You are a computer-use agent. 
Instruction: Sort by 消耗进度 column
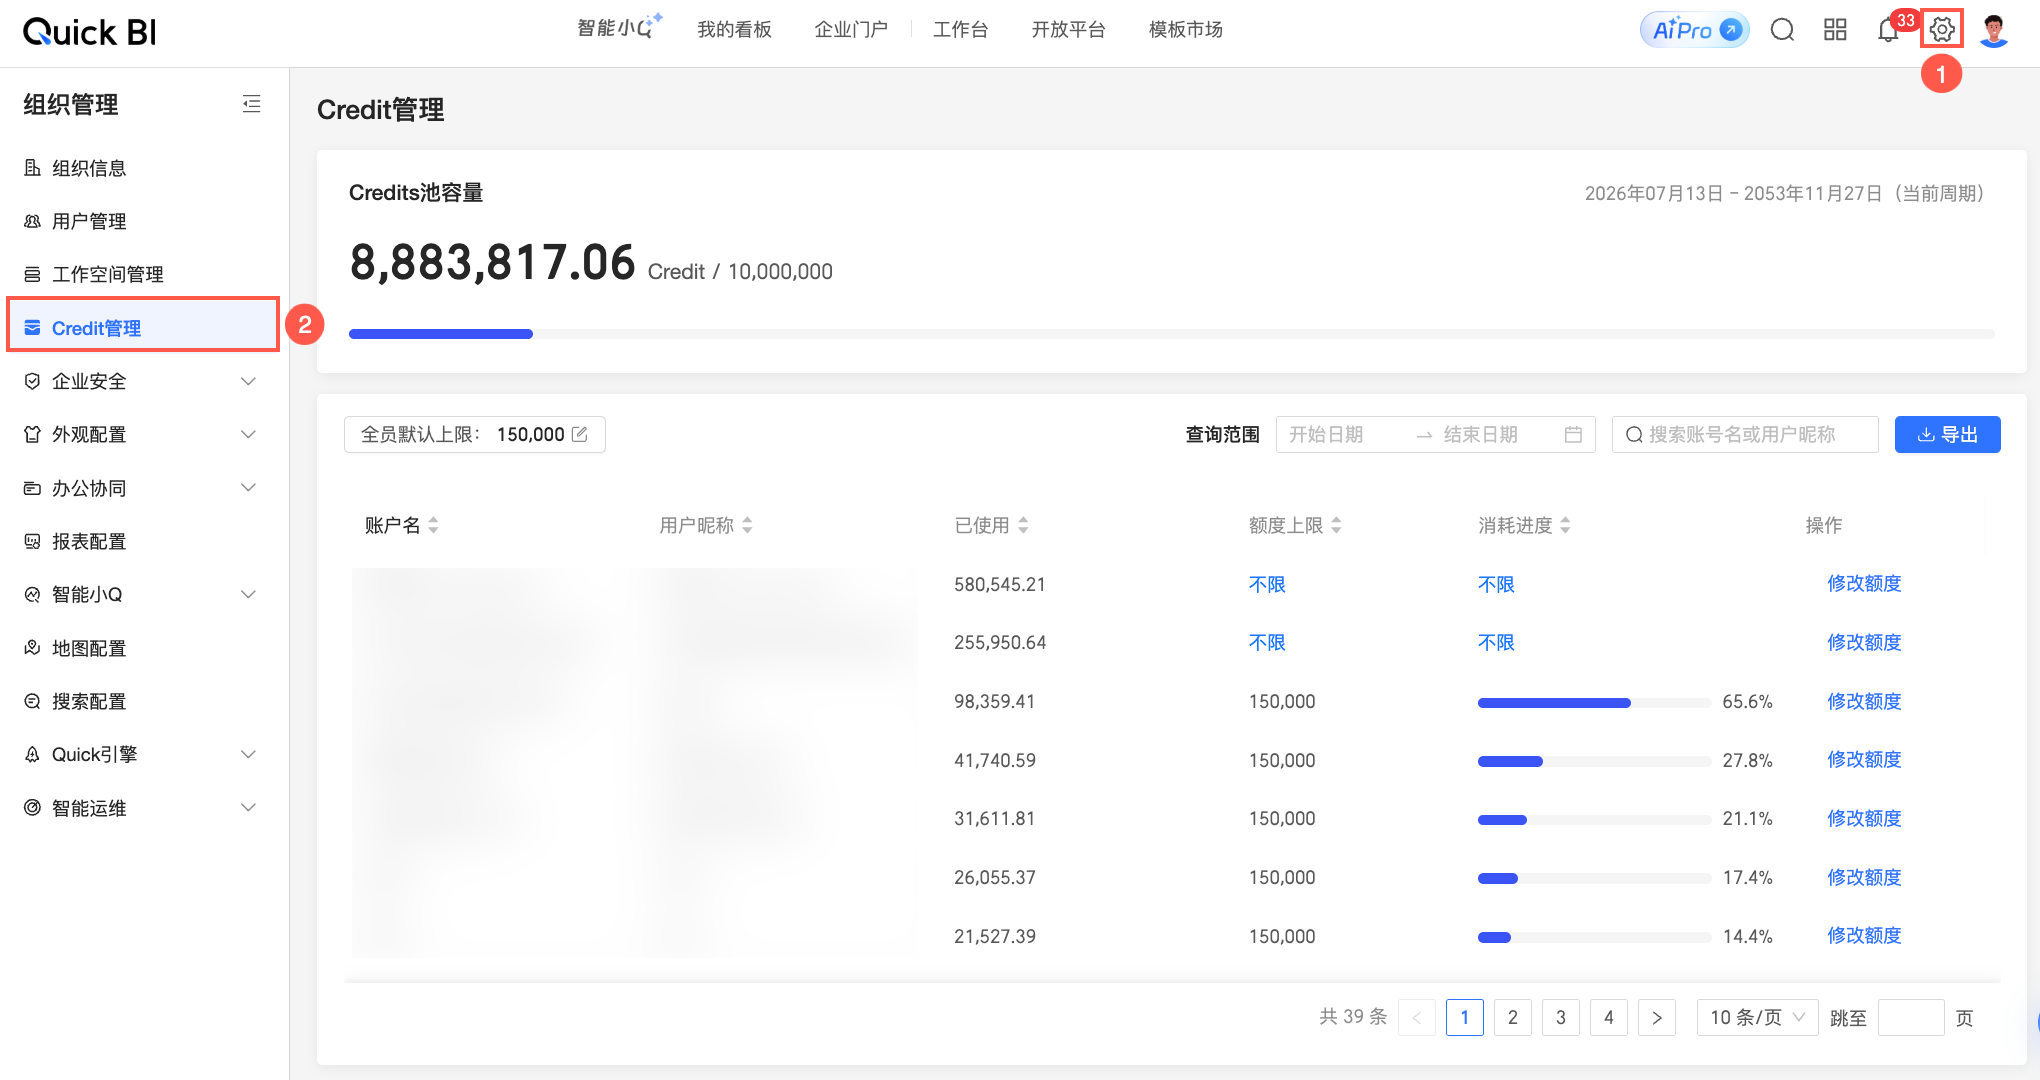tap(1565, 525)
